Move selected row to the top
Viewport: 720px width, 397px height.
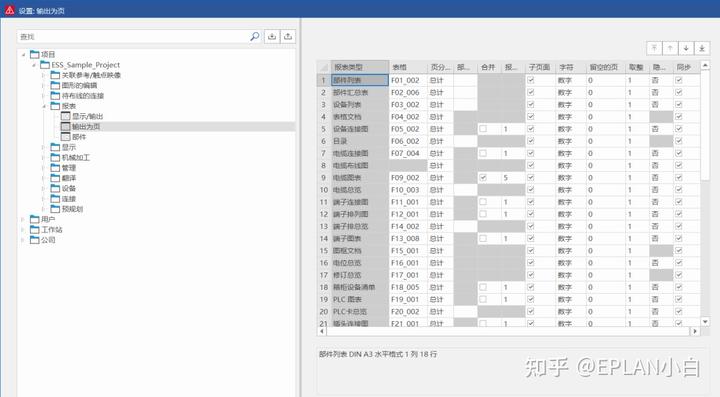[x=654, y=48]
